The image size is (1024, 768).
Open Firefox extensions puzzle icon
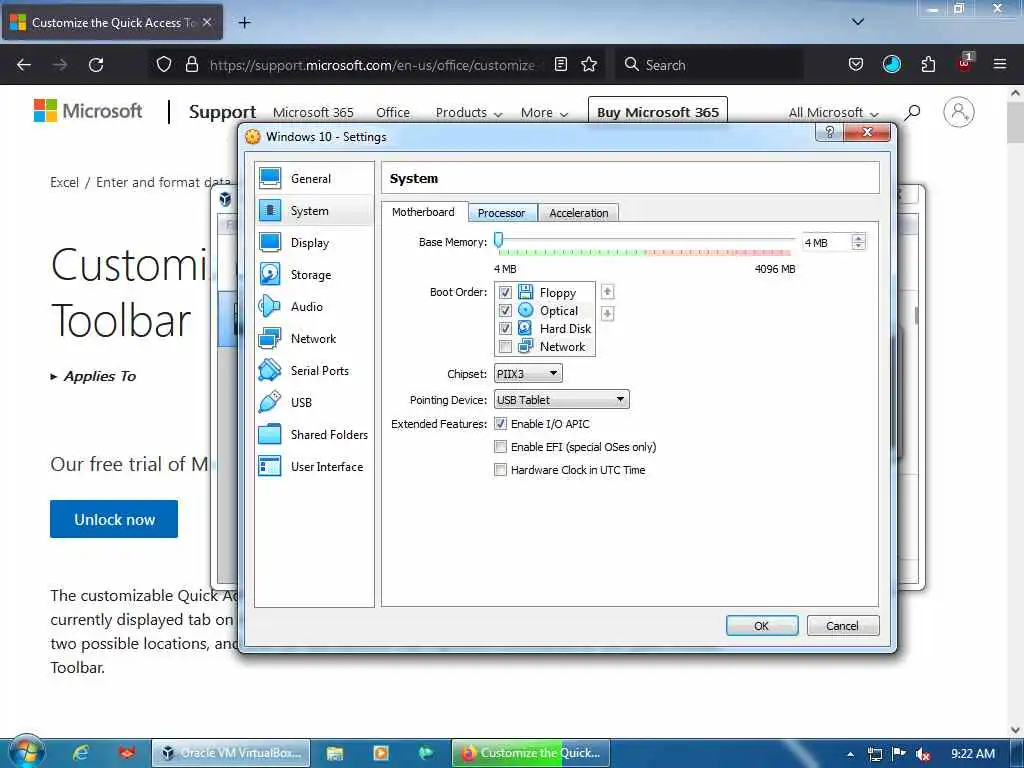pyautogui.click(x=928, y=65)
